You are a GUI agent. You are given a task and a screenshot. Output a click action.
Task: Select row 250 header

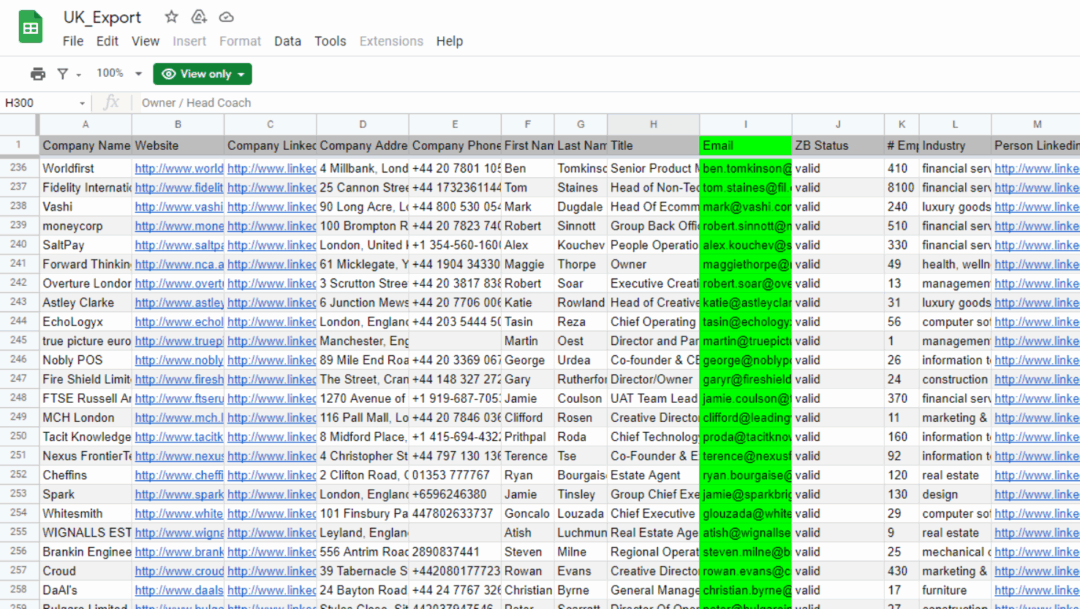point(19,437)
